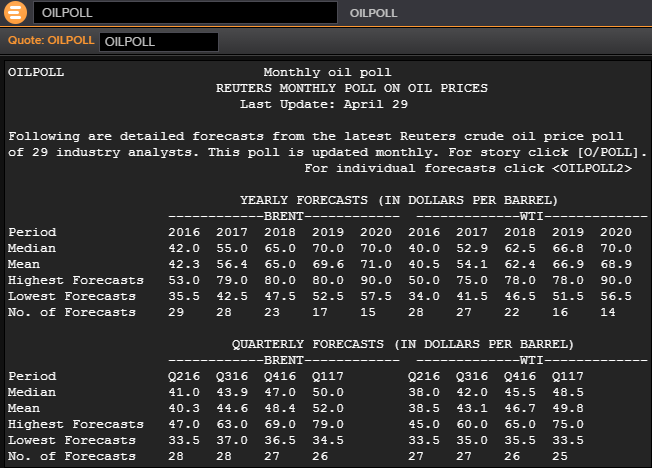
Task: Click the orange menu icon
Action: pos(14,13)
